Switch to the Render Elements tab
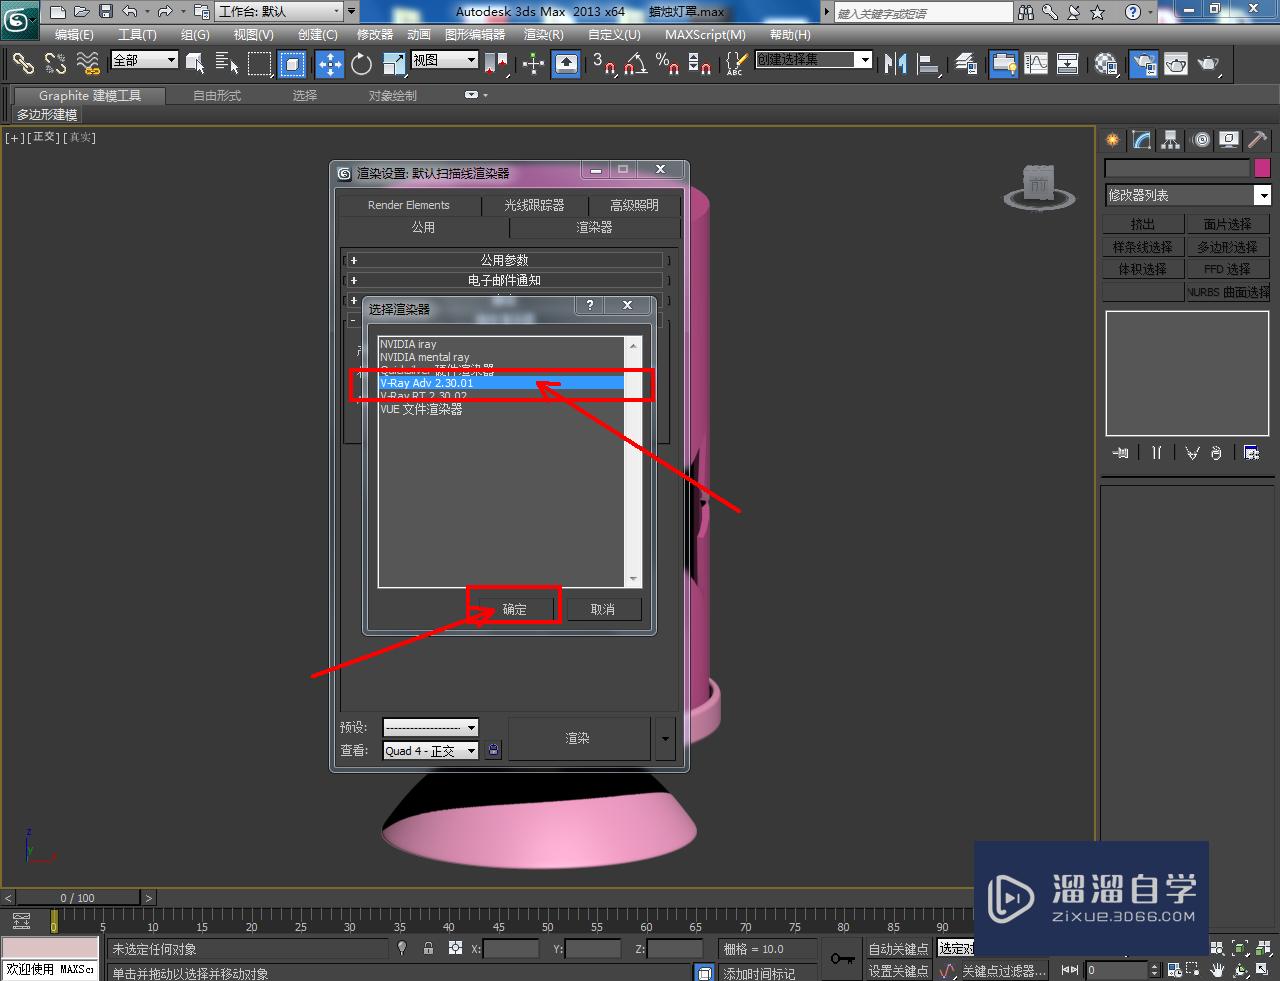This screenshot has width=1280, height=981. pos(409,205)
